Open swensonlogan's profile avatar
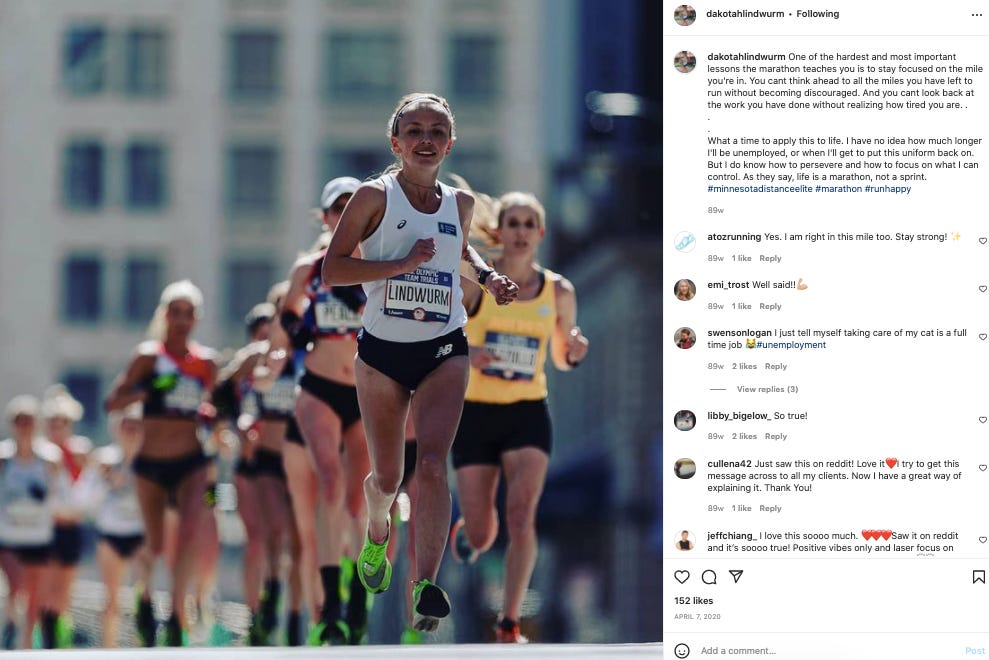Image resolution: width=989 pixels, height=660 pixels. [x=685, y=338]
